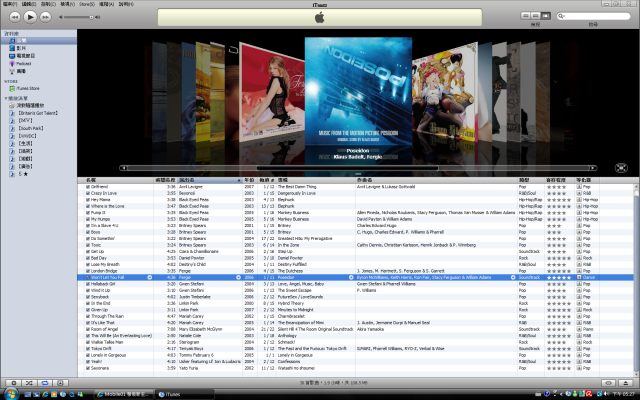Enter Cover Flow full screen mode
Screen dimensions: 640x400
pyautogui.click(x=621, y=168)
